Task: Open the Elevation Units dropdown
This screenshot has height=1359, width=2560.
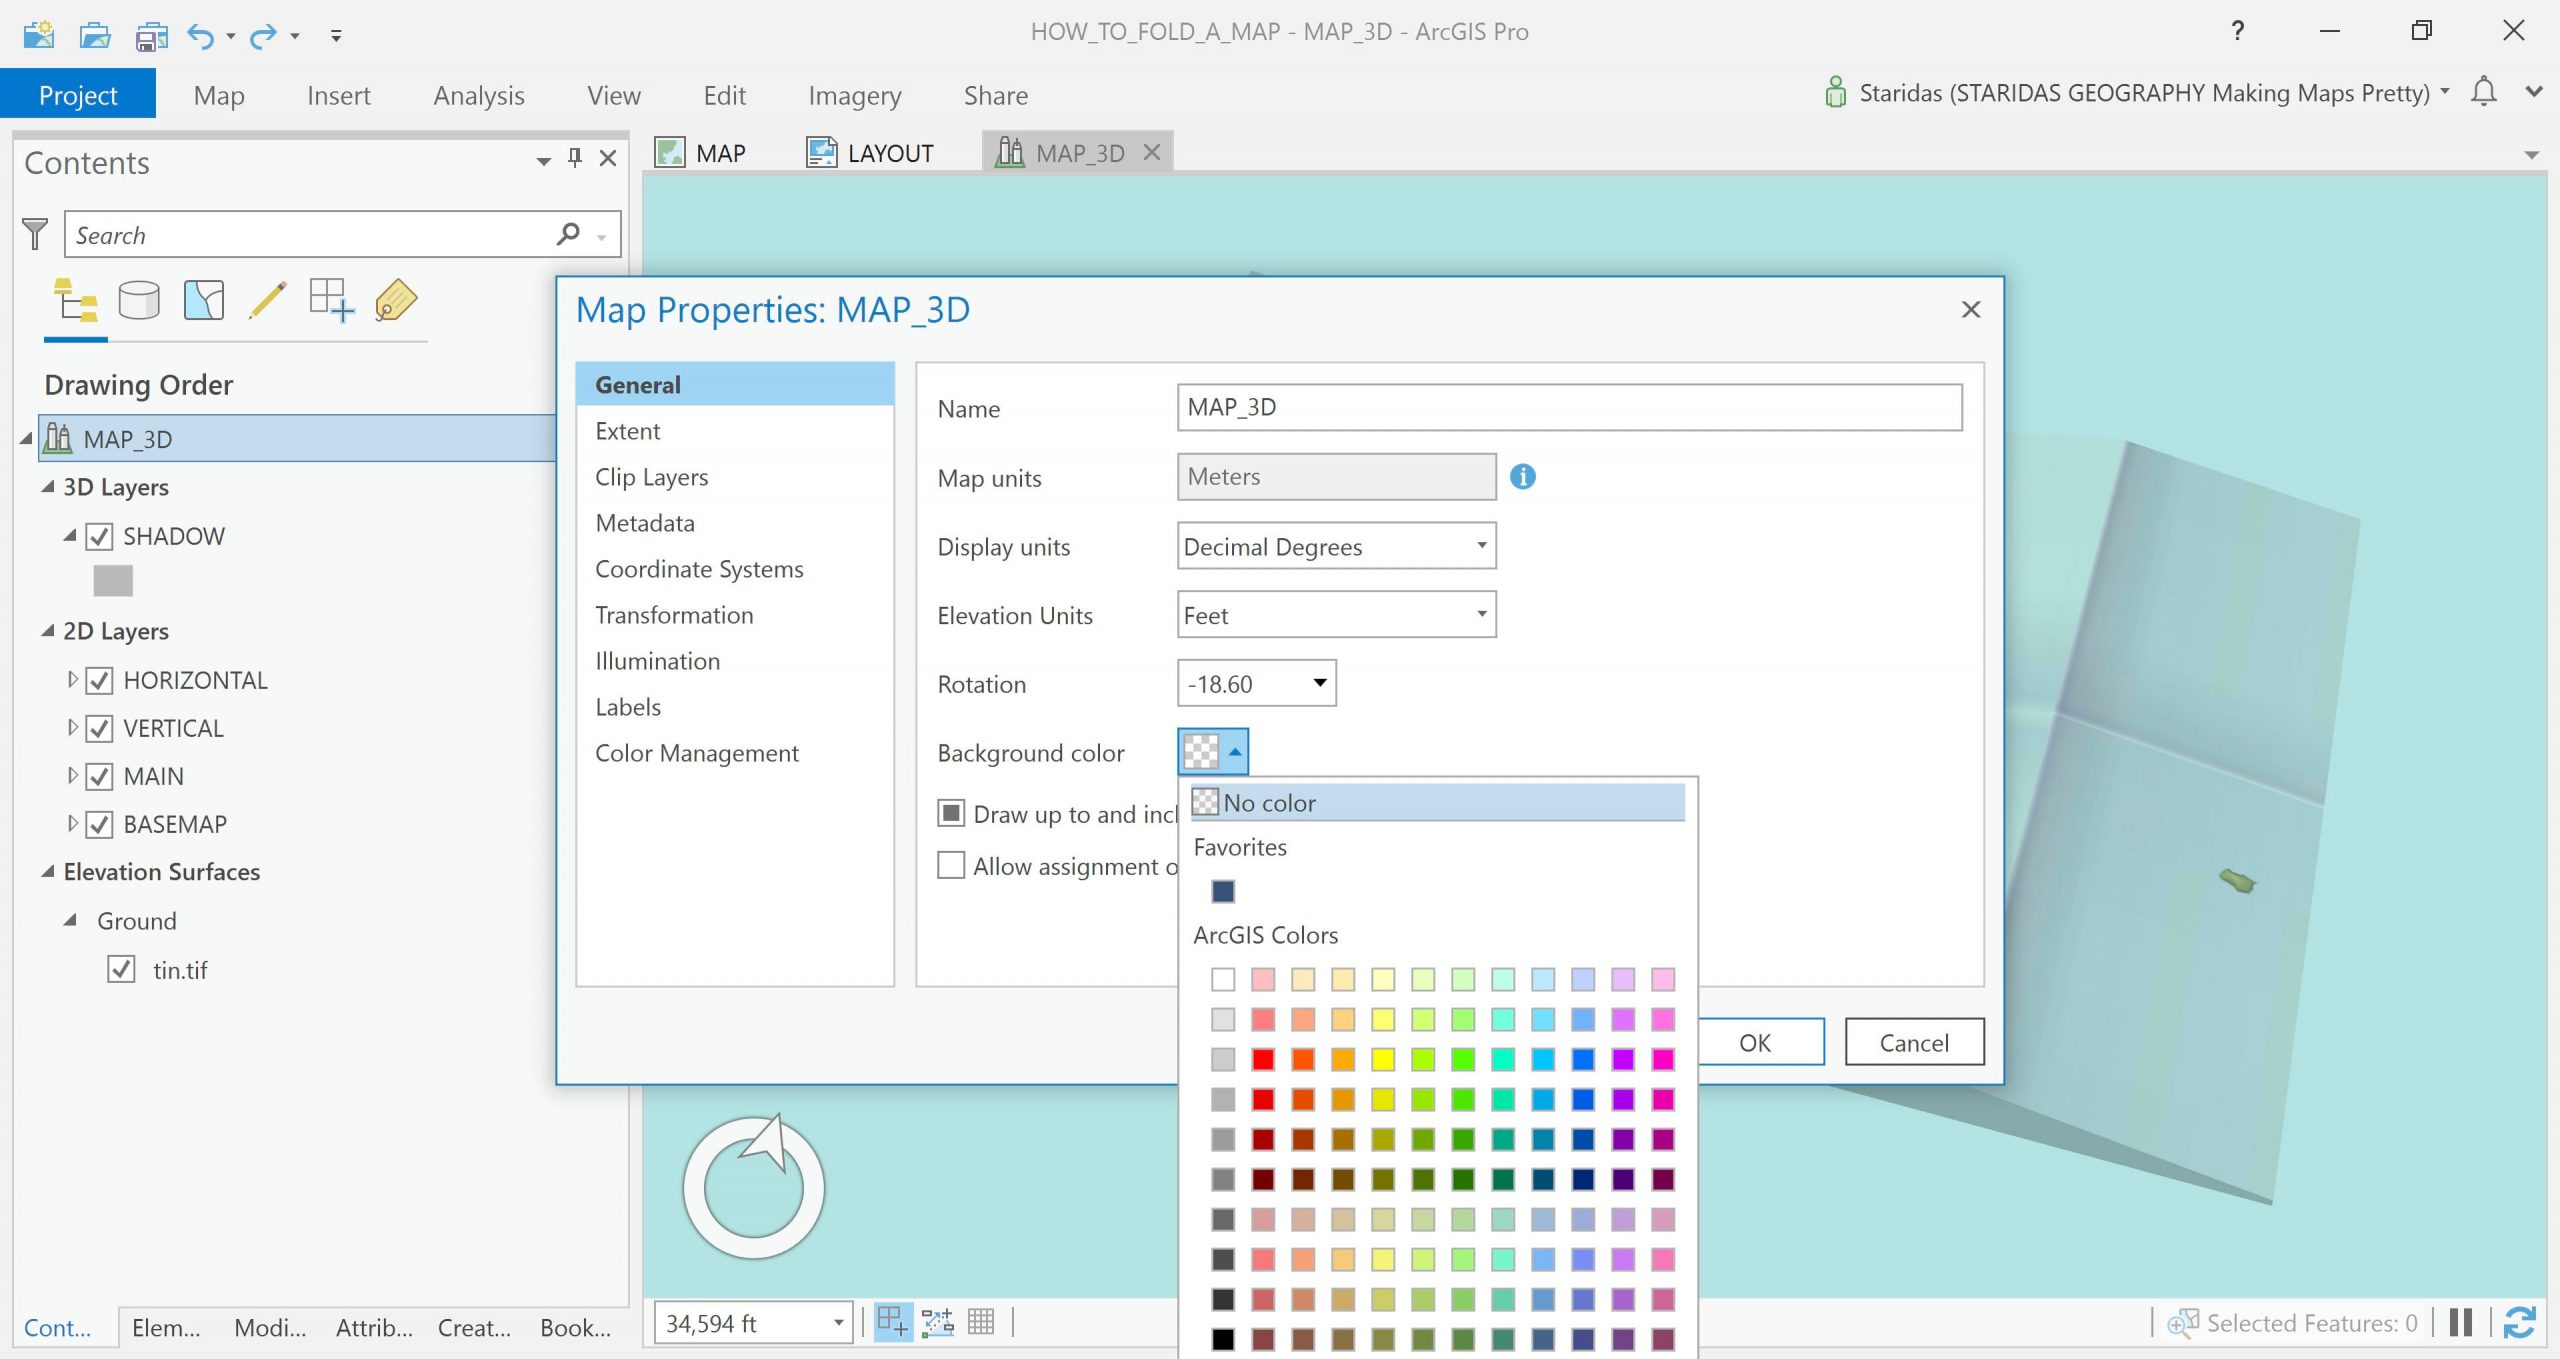Action: [1336, 615]
